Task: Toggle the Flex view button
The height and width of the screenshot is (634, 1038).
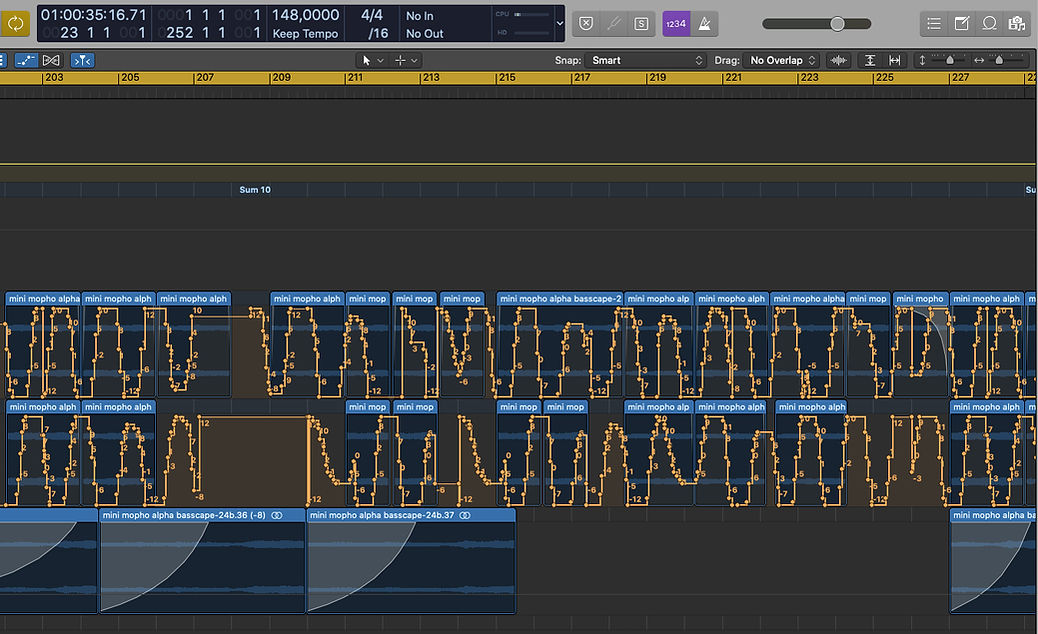Action: 51,60
